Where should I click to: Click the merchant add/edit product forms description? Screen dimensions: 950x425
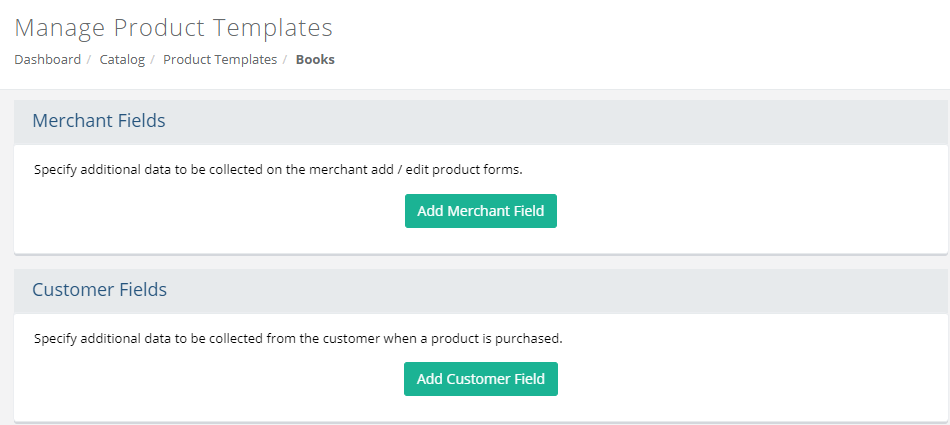pyautogui.click(x=278, y=170)
